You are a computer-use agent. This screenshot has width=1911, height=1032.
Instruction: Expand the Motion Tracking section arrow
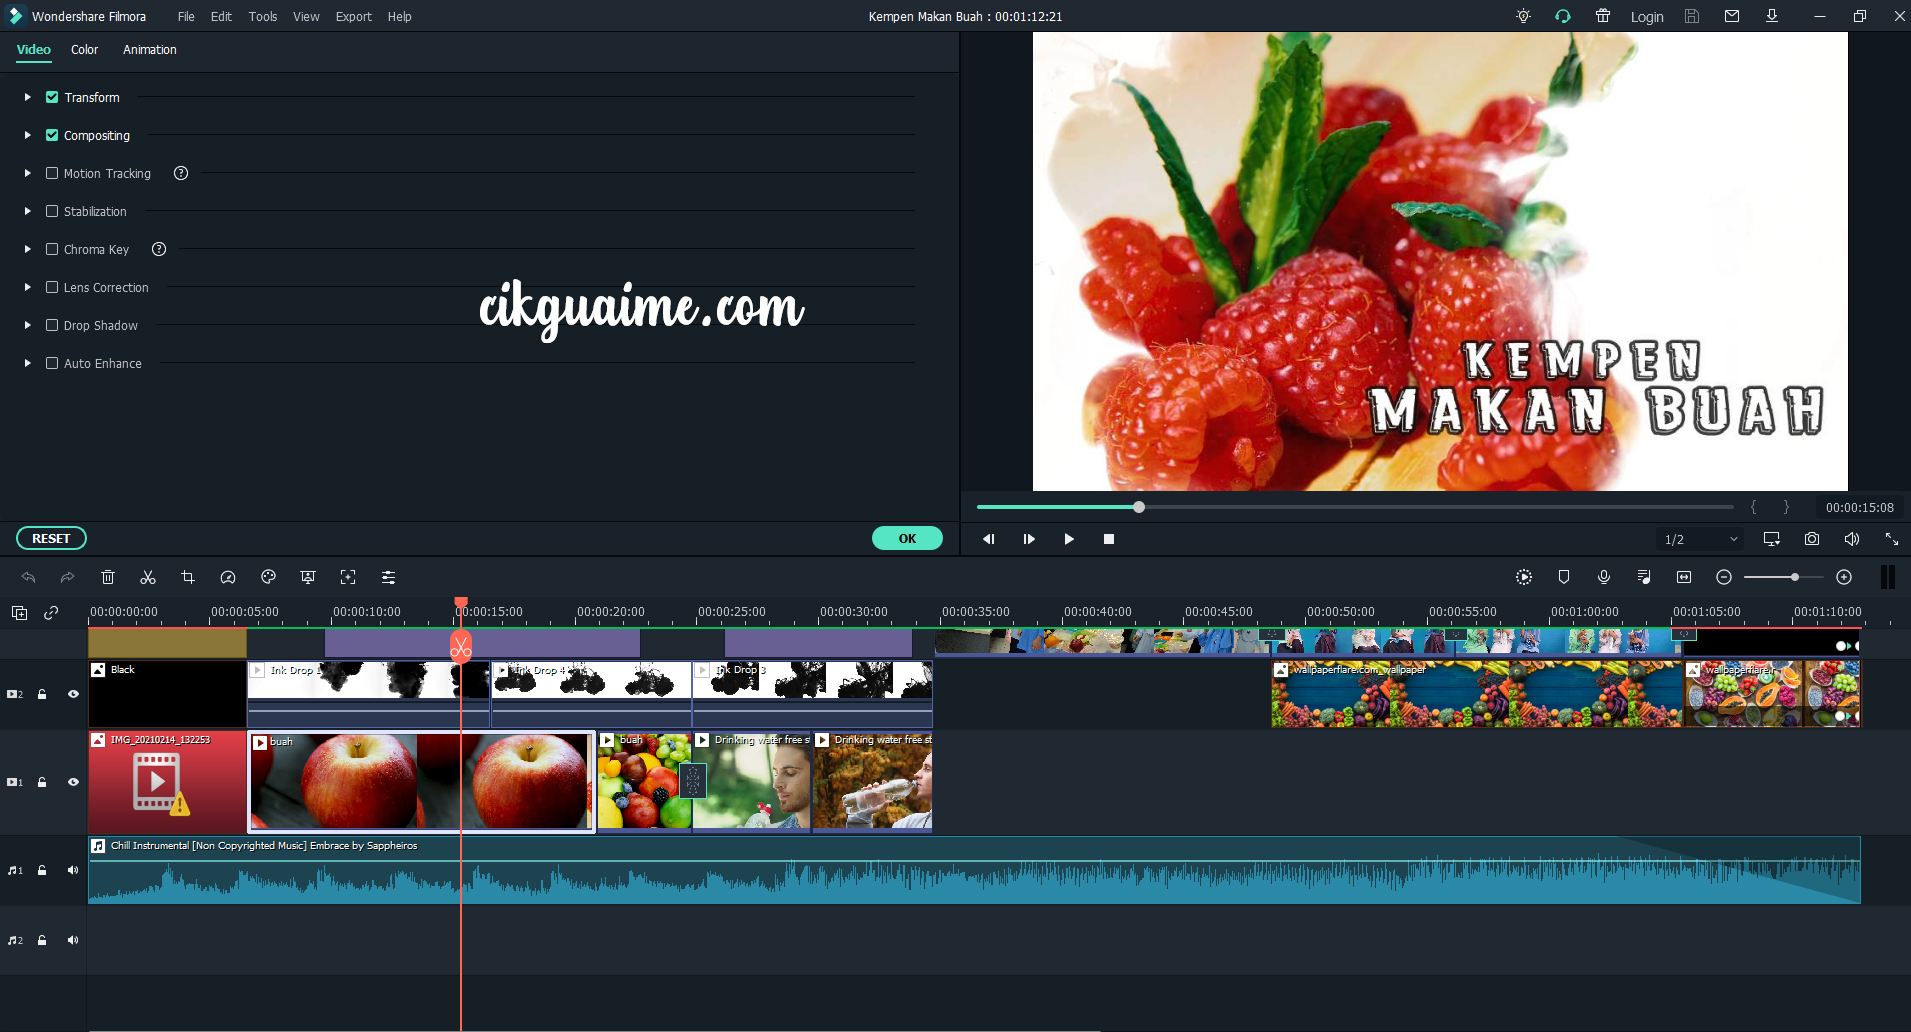(28, 173)
